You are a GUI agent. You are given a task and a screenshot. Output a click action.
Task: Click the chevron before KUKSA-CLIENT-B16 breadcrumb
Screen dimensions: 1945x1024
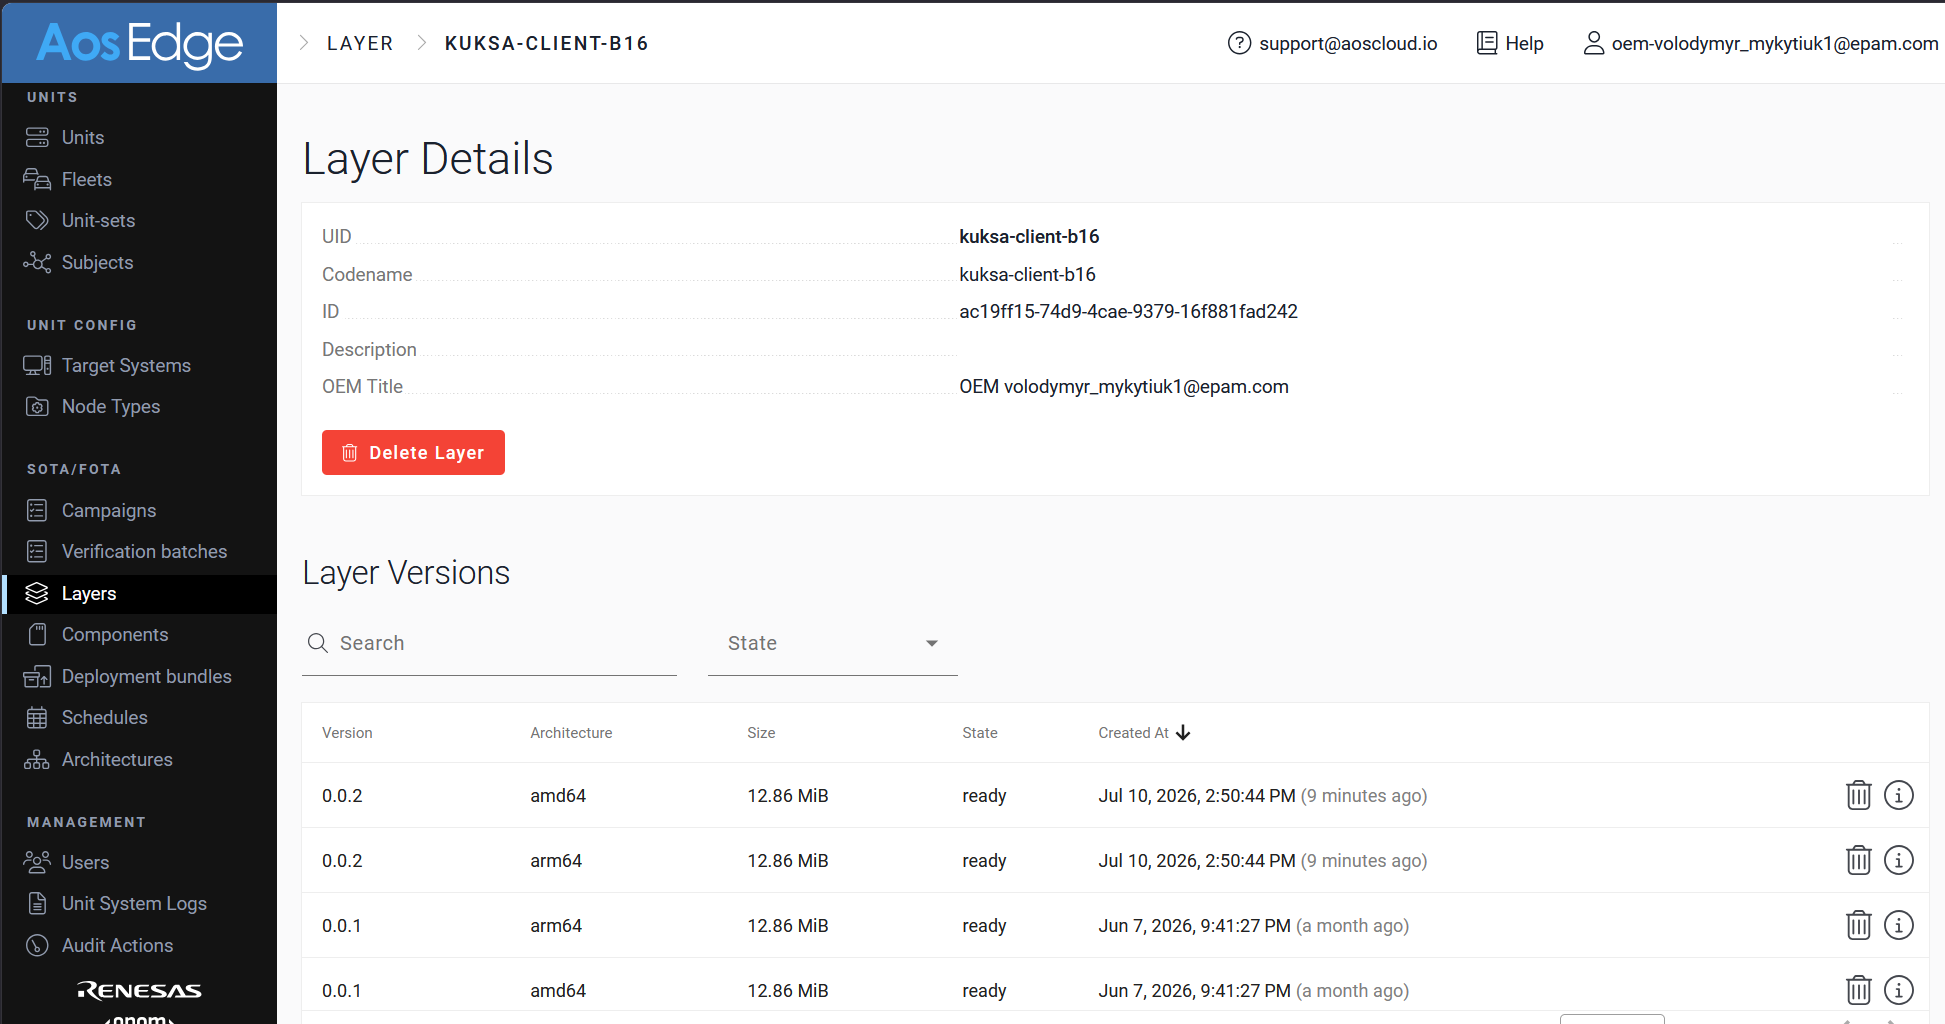click(x=422, y=43)
